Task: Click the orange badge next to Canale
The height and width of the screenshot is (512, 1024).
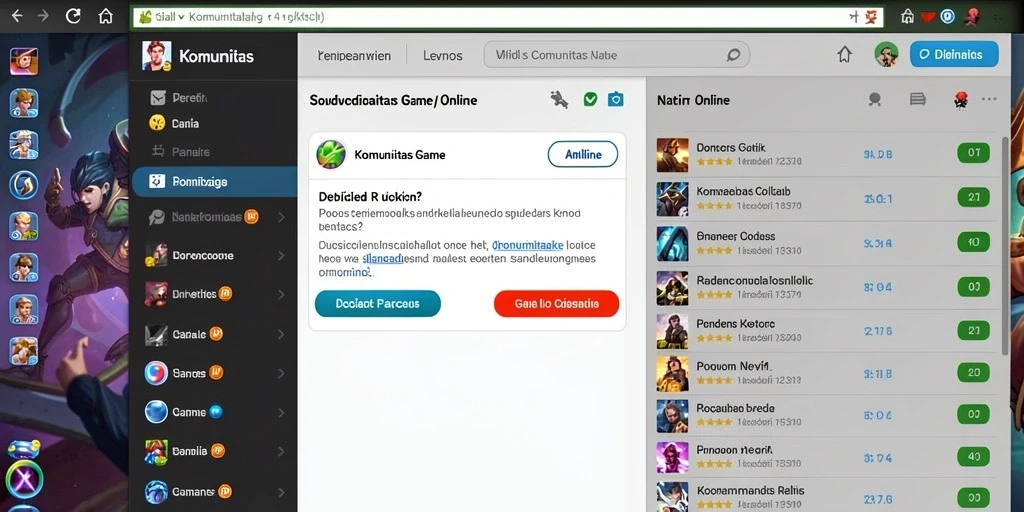Action: click(216, 334)
